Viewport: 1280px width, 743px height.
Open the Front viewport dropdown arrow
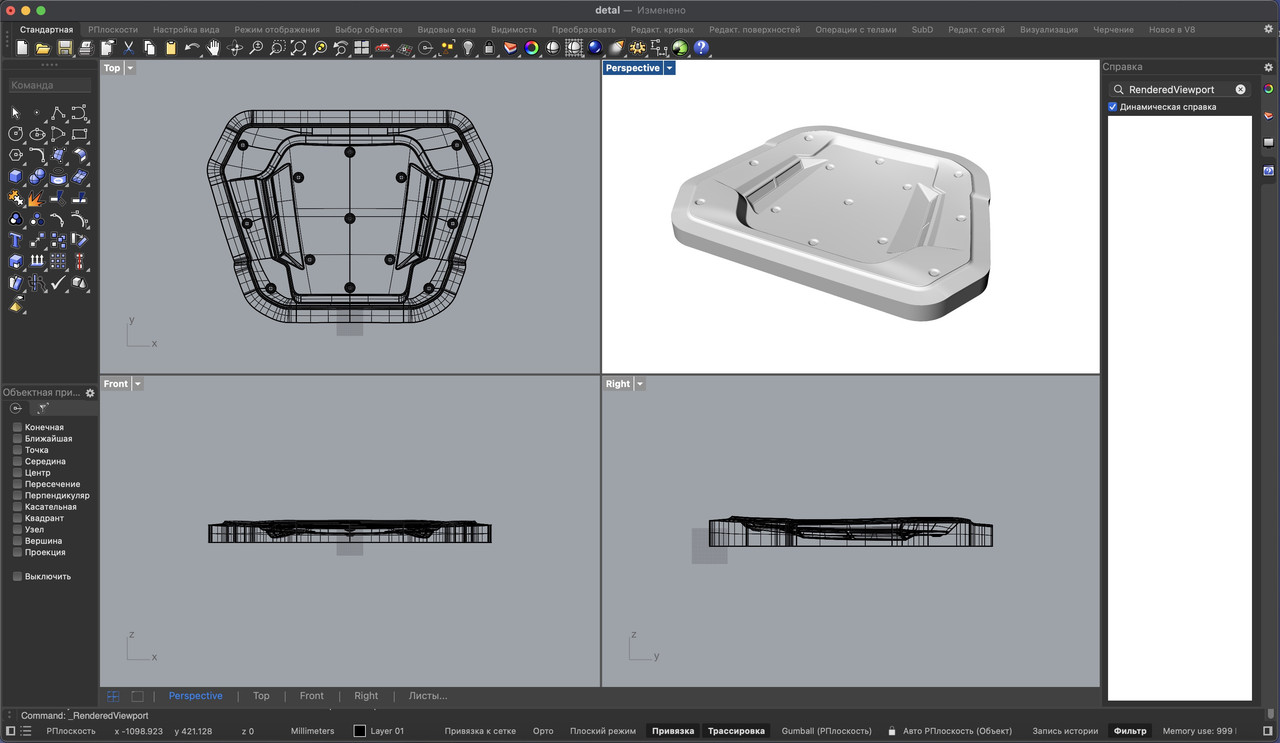(x=138, y=384)
